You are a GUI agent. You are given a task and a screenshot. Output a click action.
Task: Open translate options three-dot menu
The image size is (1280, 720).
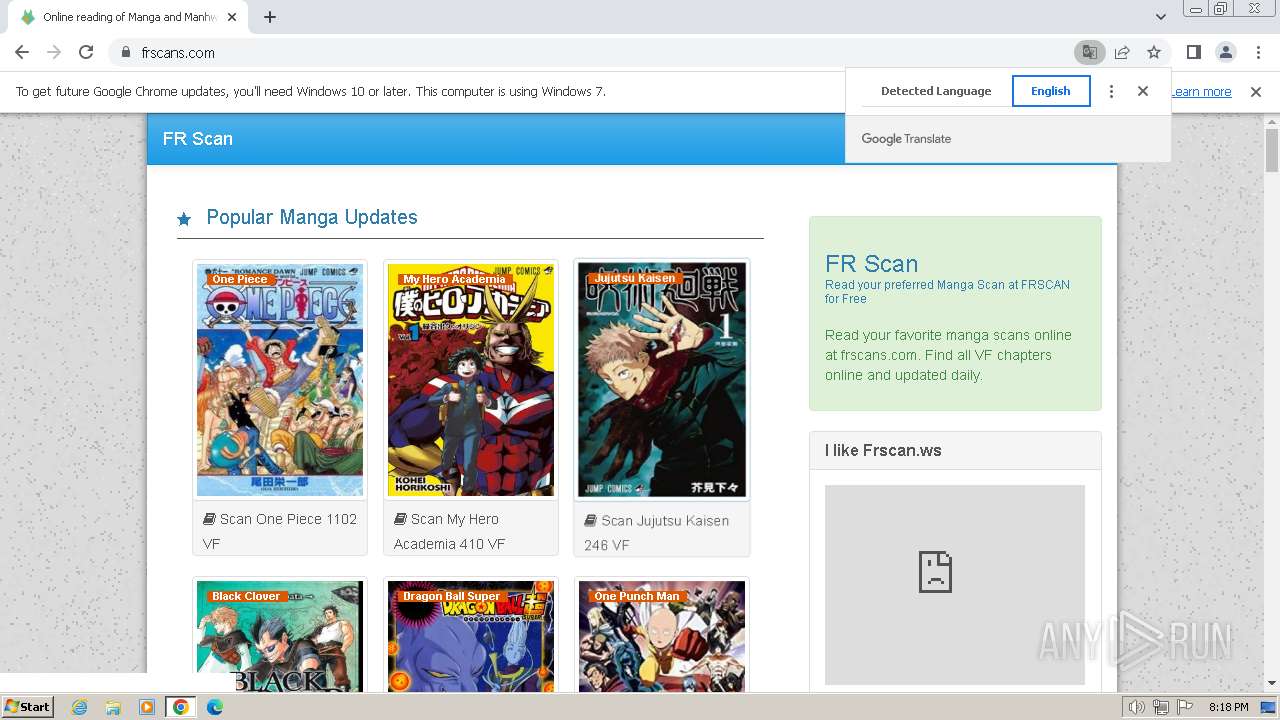(x=1111, y=91)
